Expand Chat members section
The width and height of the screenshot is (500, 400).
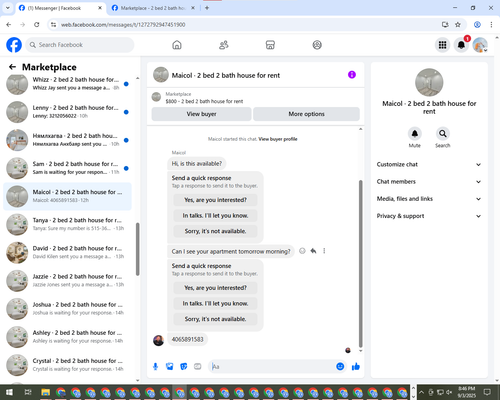429,182
